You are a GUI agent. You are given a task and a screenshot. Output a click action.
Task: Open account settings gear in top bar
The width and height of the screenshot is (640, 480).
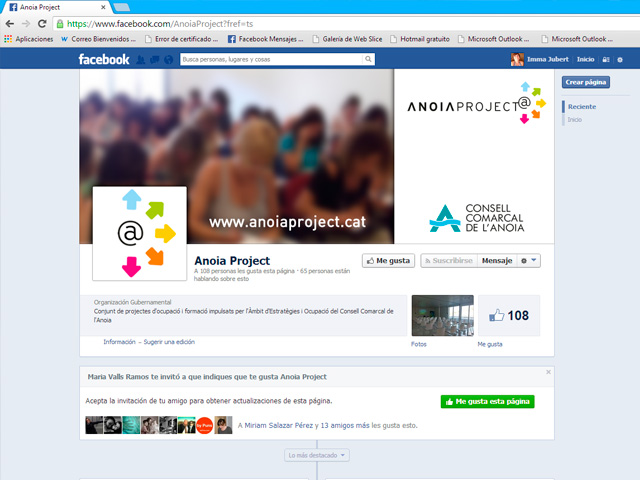[x=620, y=60]
